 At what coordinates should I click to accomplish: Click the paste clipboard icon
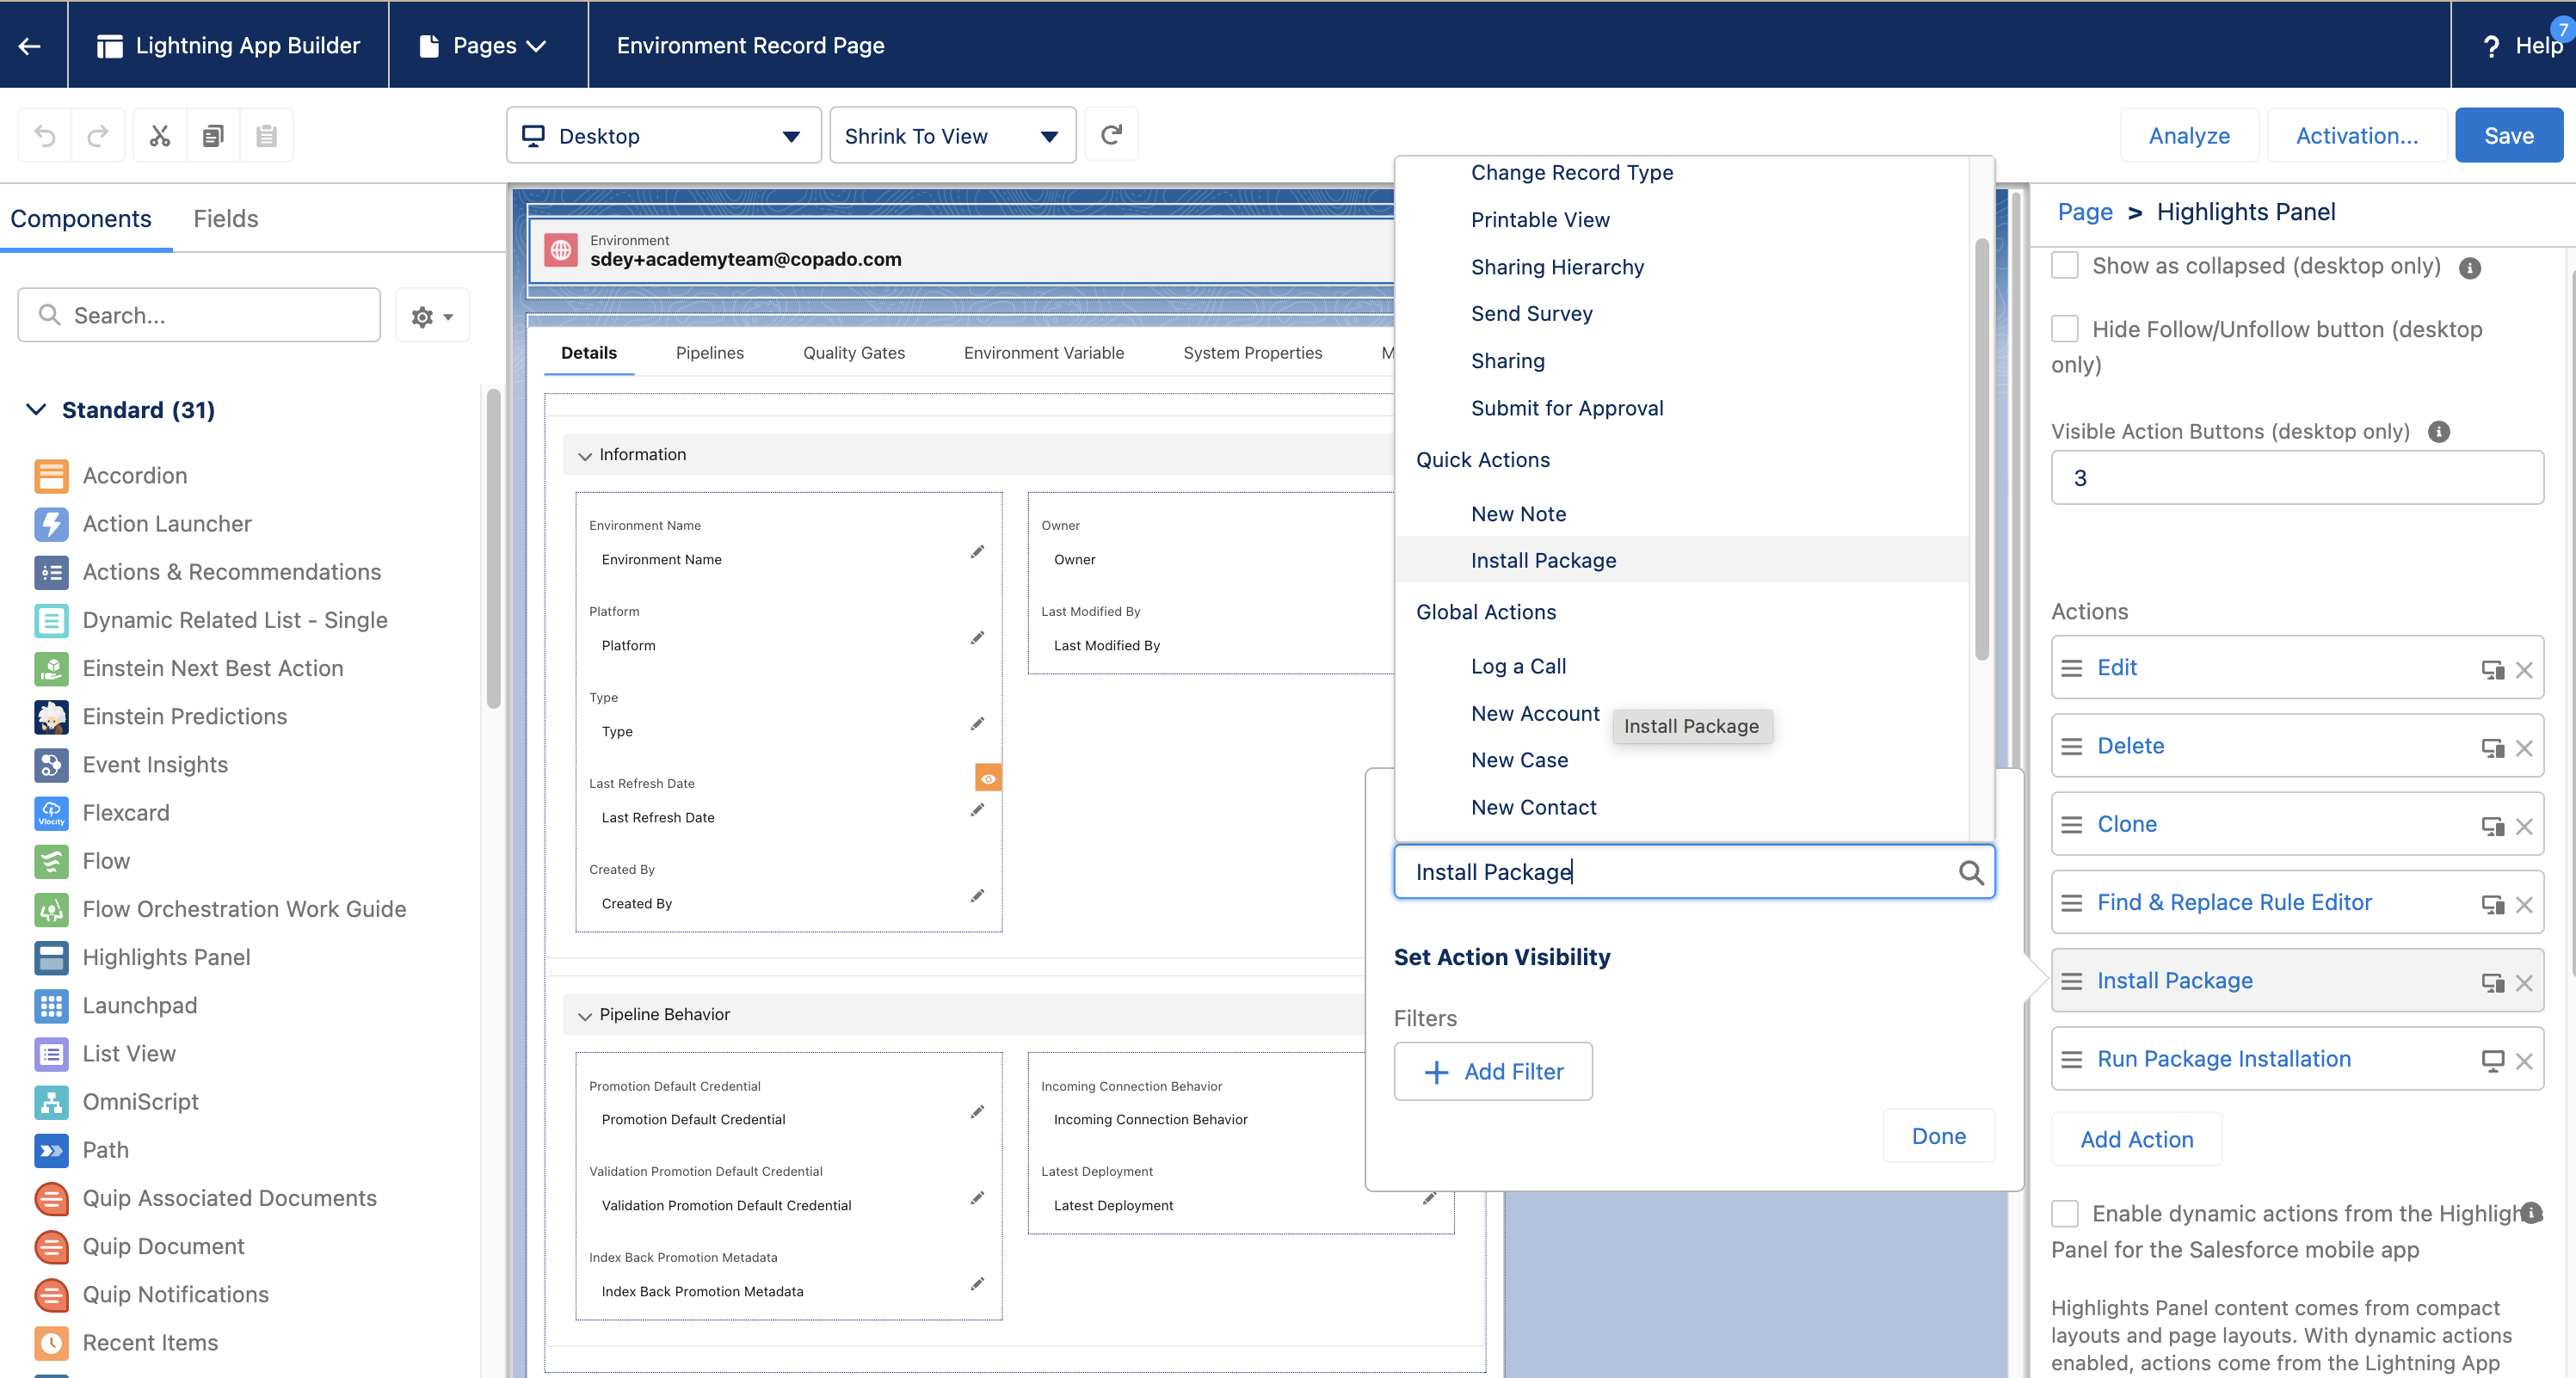tap(266, 135)
